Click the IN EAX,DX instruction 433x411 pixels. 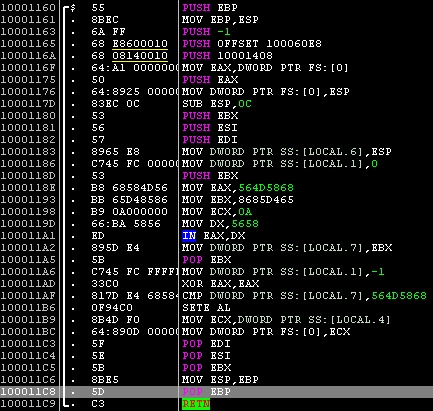tap(214, 236)
